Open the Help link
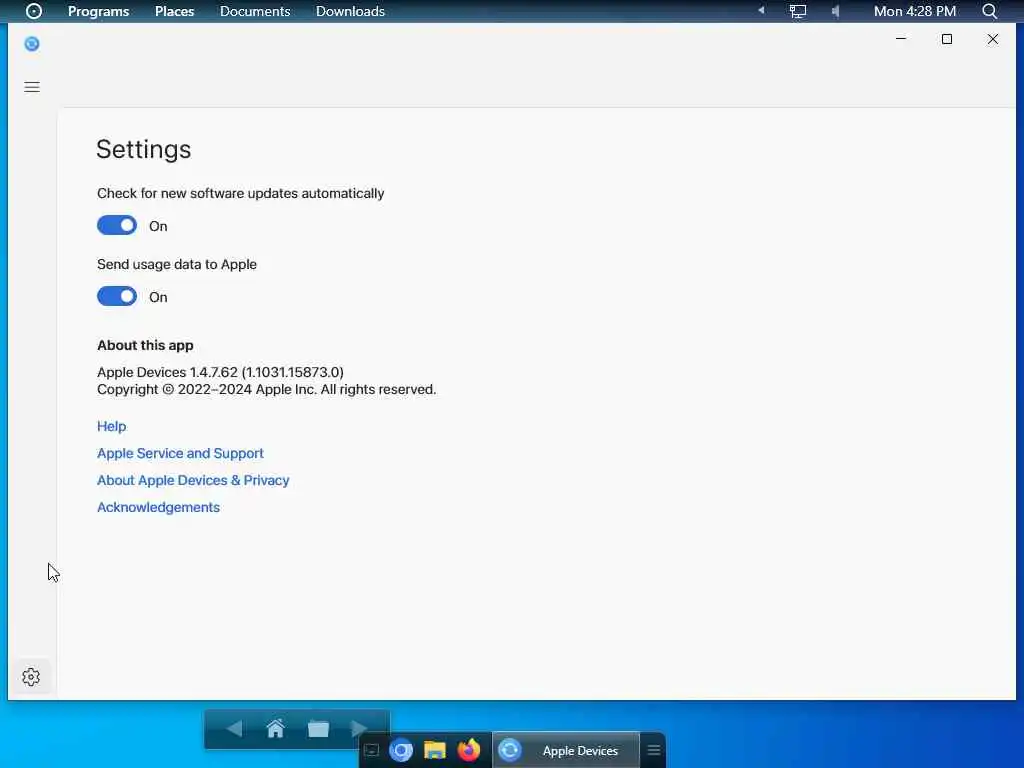Viewport: 1024px width, 768px height. [x=112, y=426]
